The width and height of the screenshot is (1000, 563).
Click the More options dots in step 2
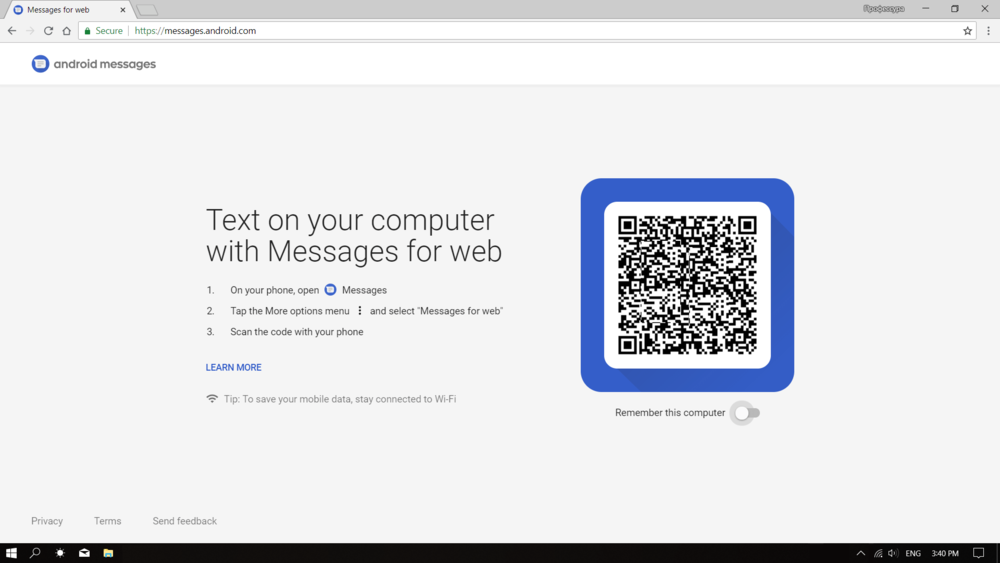point(360,311)
